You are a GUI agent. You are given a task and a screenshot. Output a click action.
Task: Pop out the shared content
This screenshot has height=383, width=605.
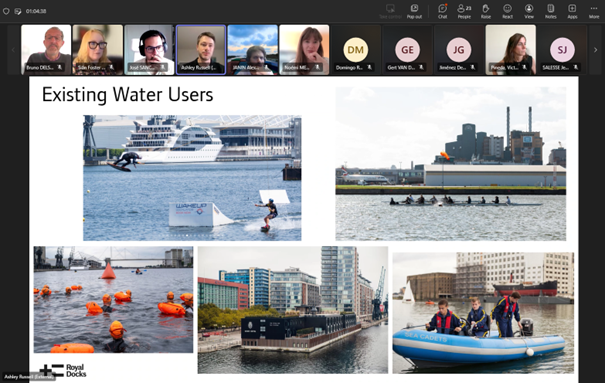pos(414,11)
